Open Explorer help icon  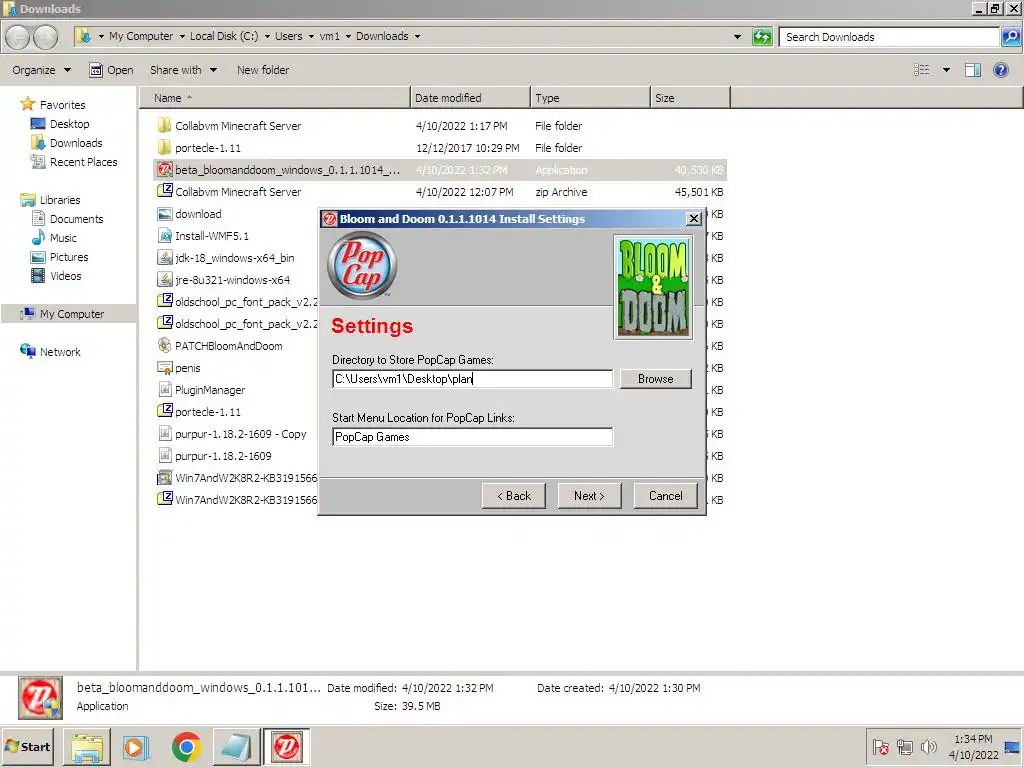tap(1000, 70)
